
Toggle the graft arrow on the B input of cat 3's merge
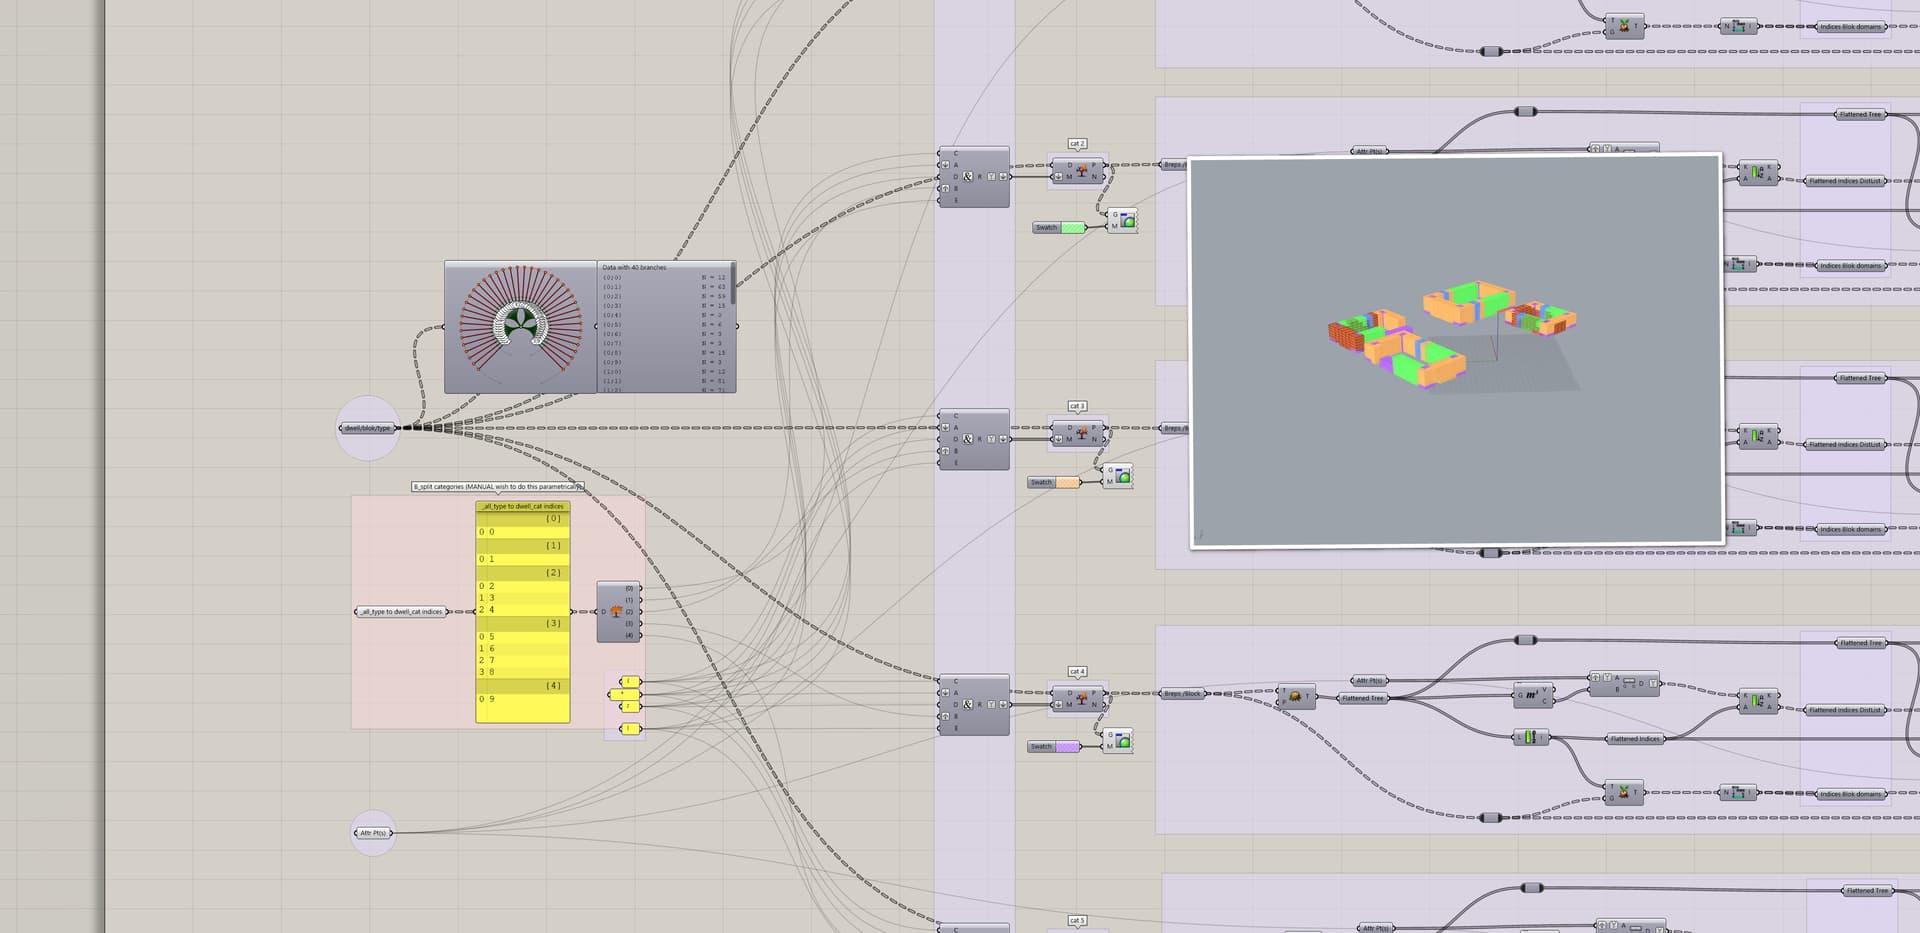(x=945, y=450)
